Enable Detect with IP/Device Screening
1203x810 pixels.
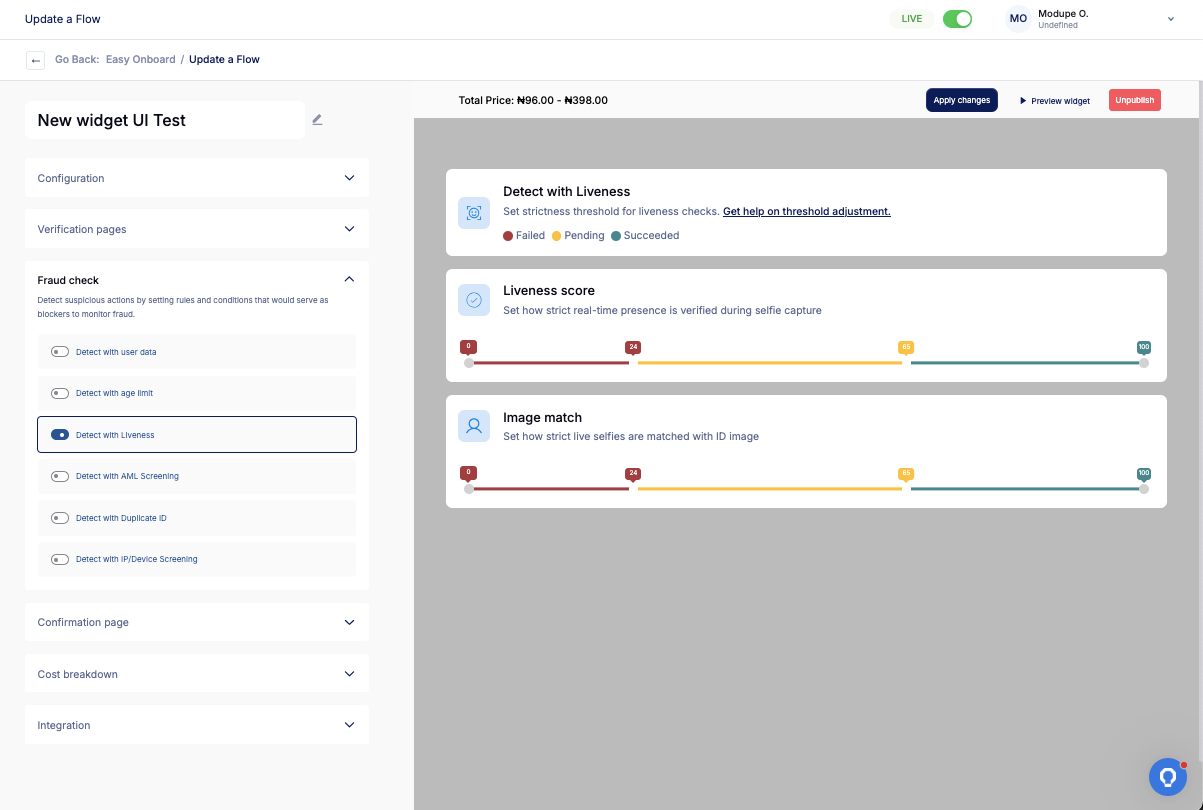click(60, 559)
